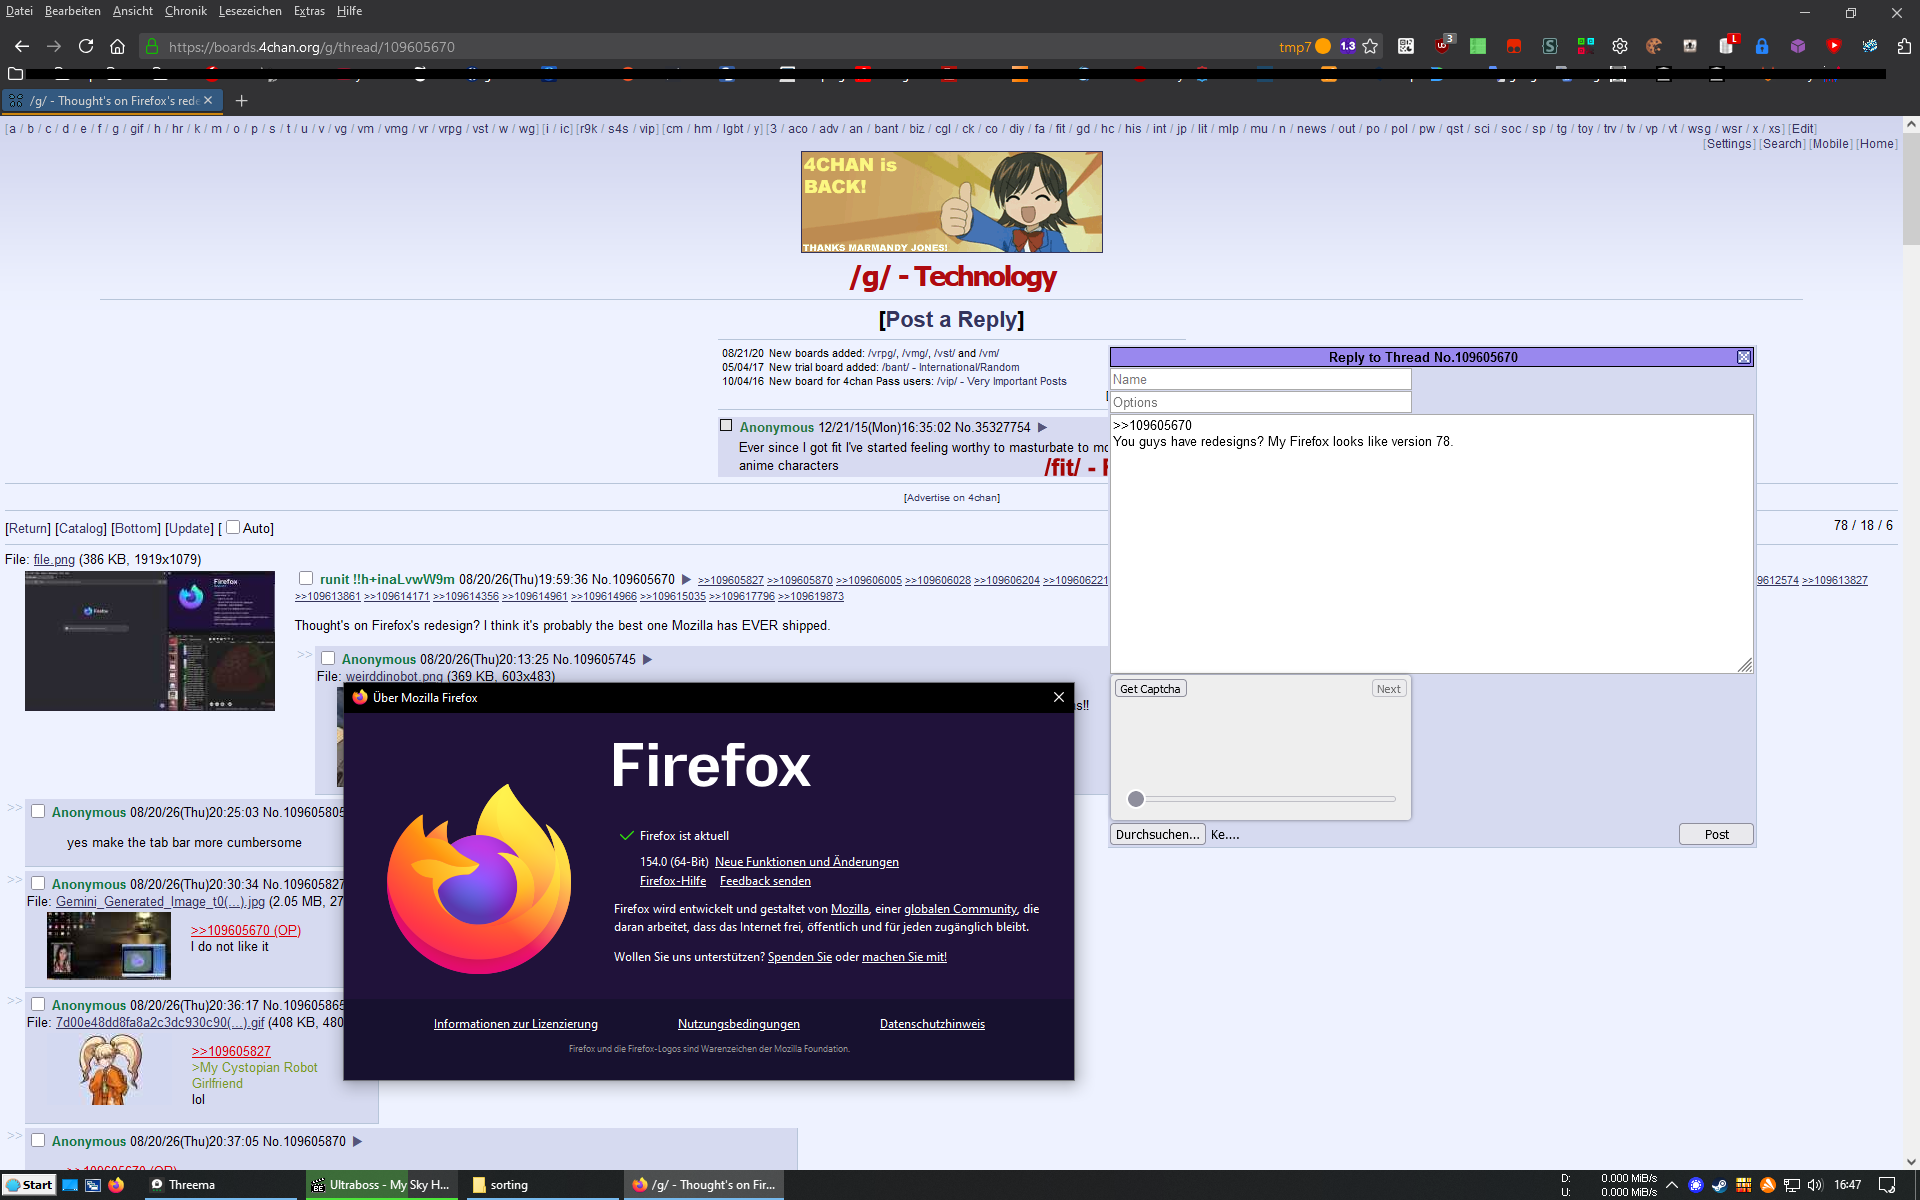
Task: Open the volume control in system tray
Action: 1815,1185
